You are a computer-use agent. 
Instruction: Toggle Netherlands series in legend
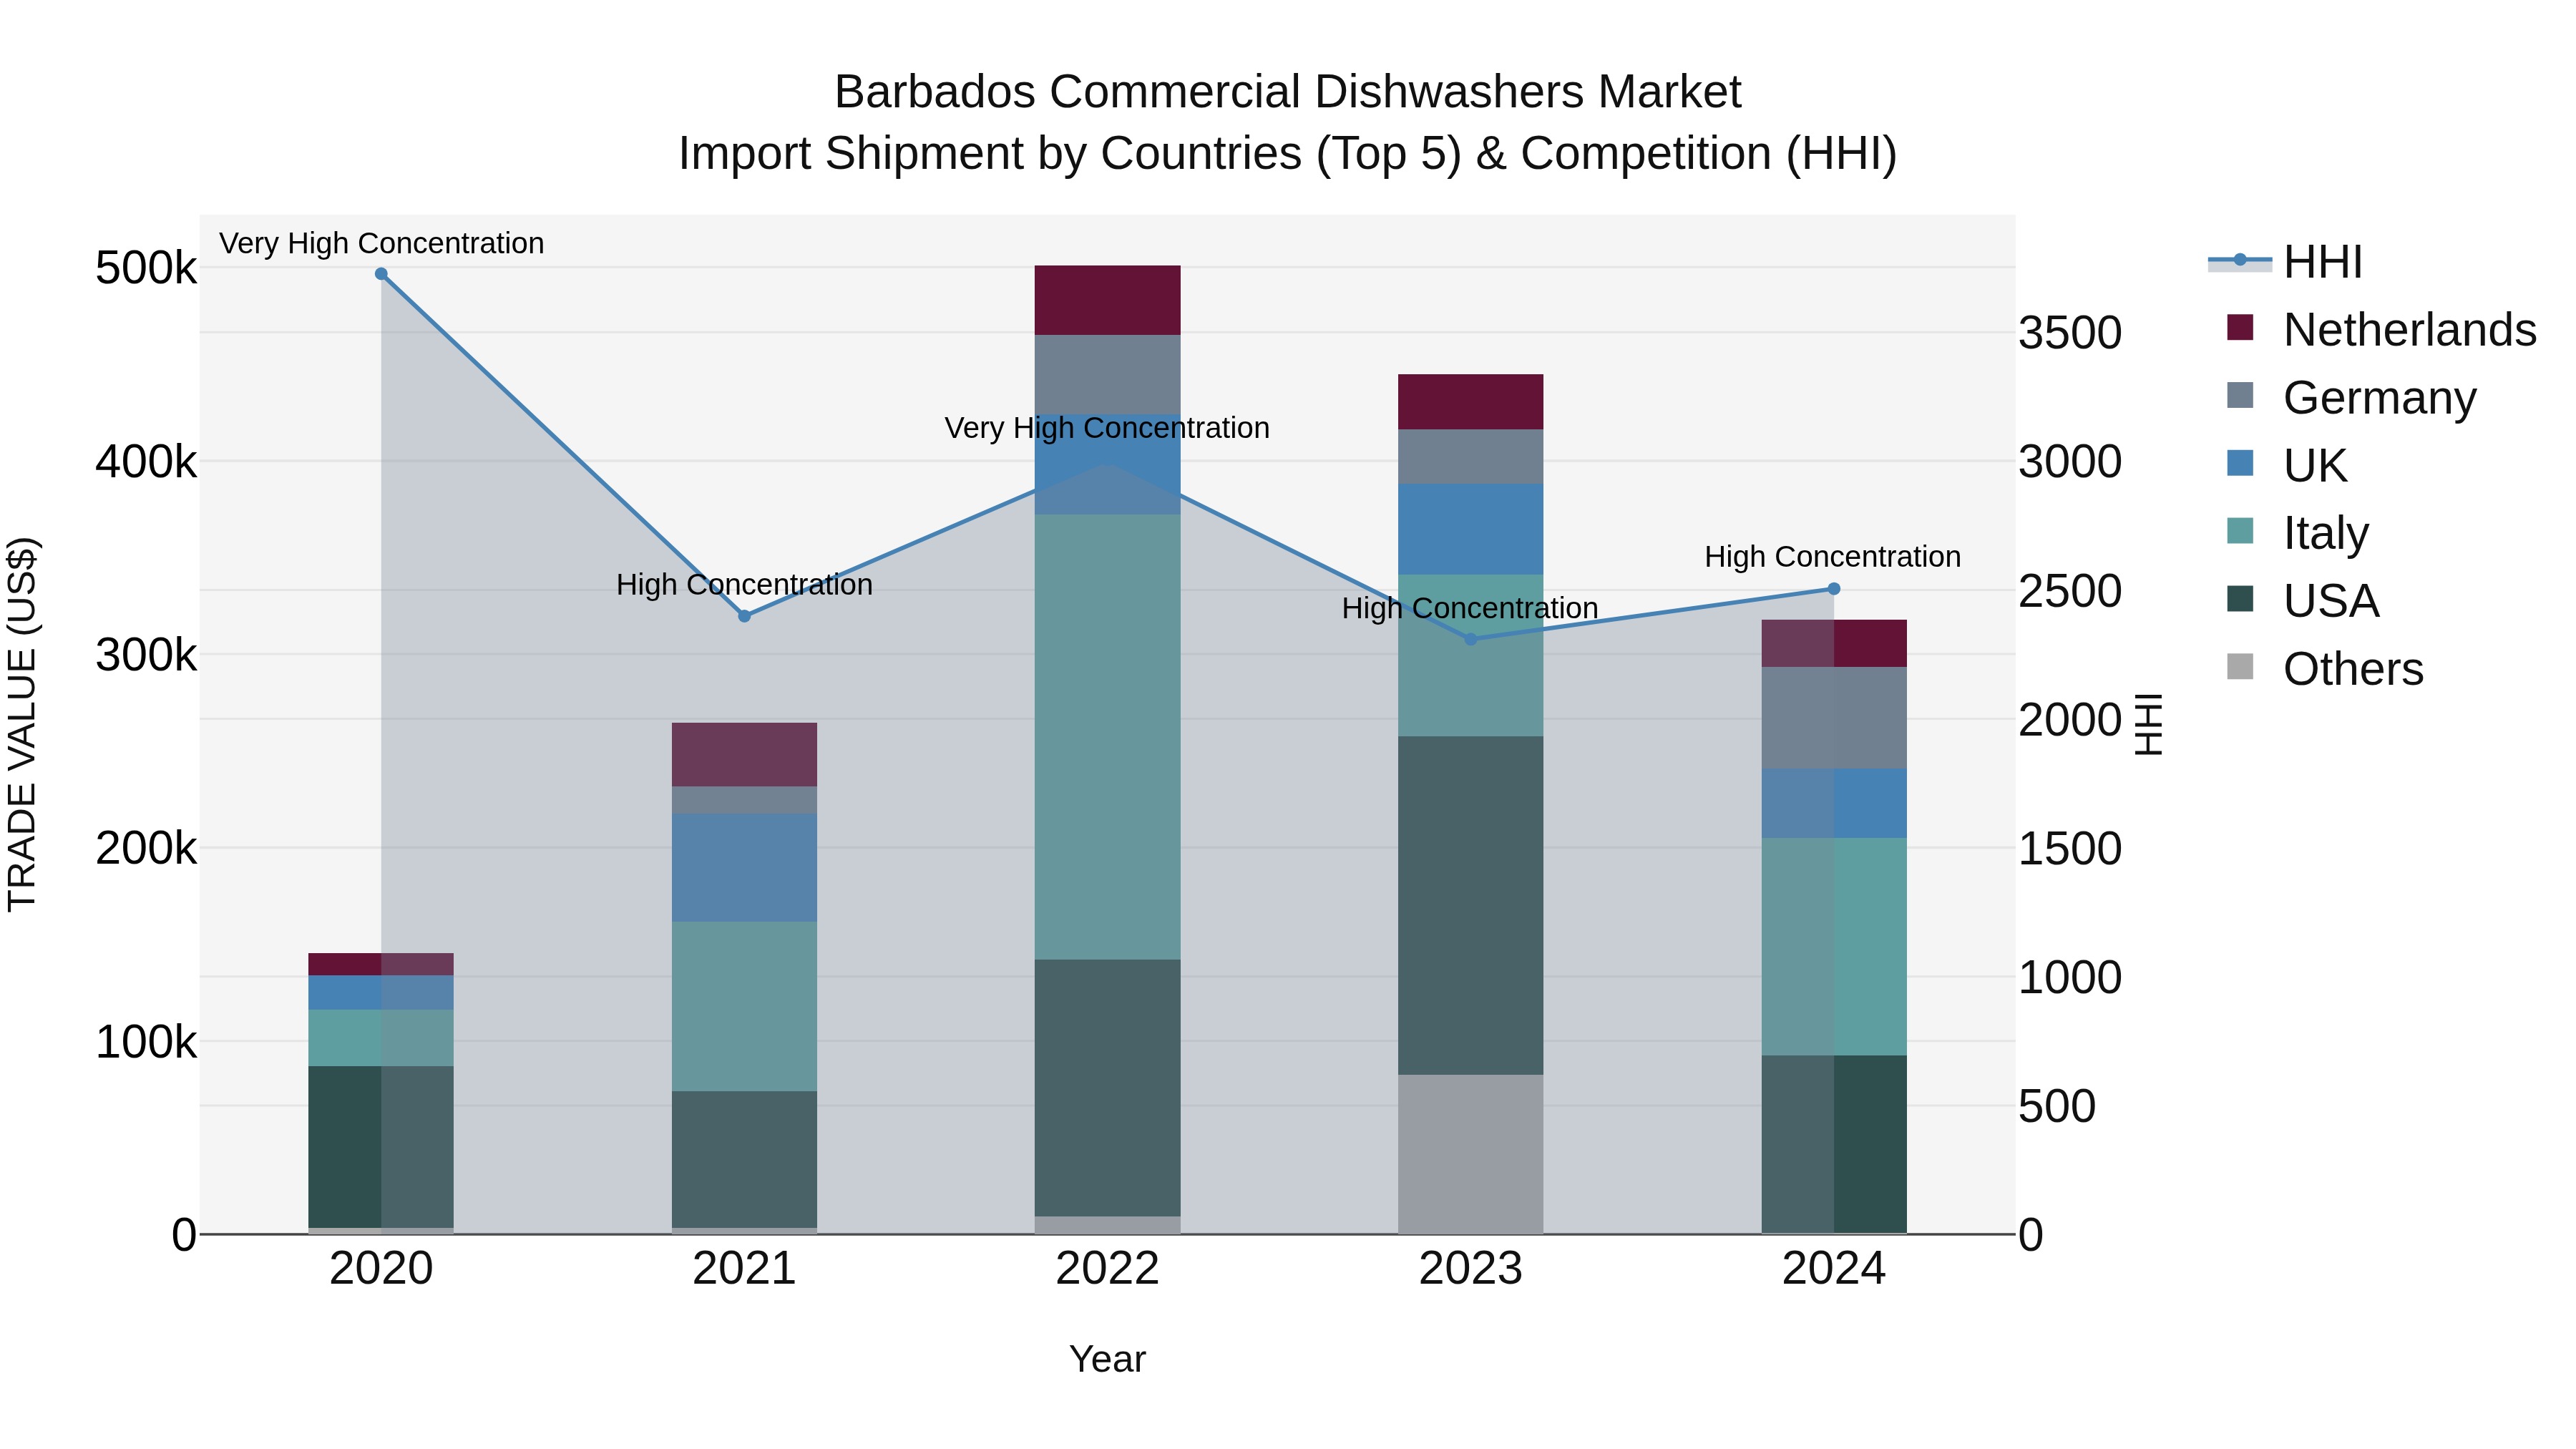(x=2381, y=330)
